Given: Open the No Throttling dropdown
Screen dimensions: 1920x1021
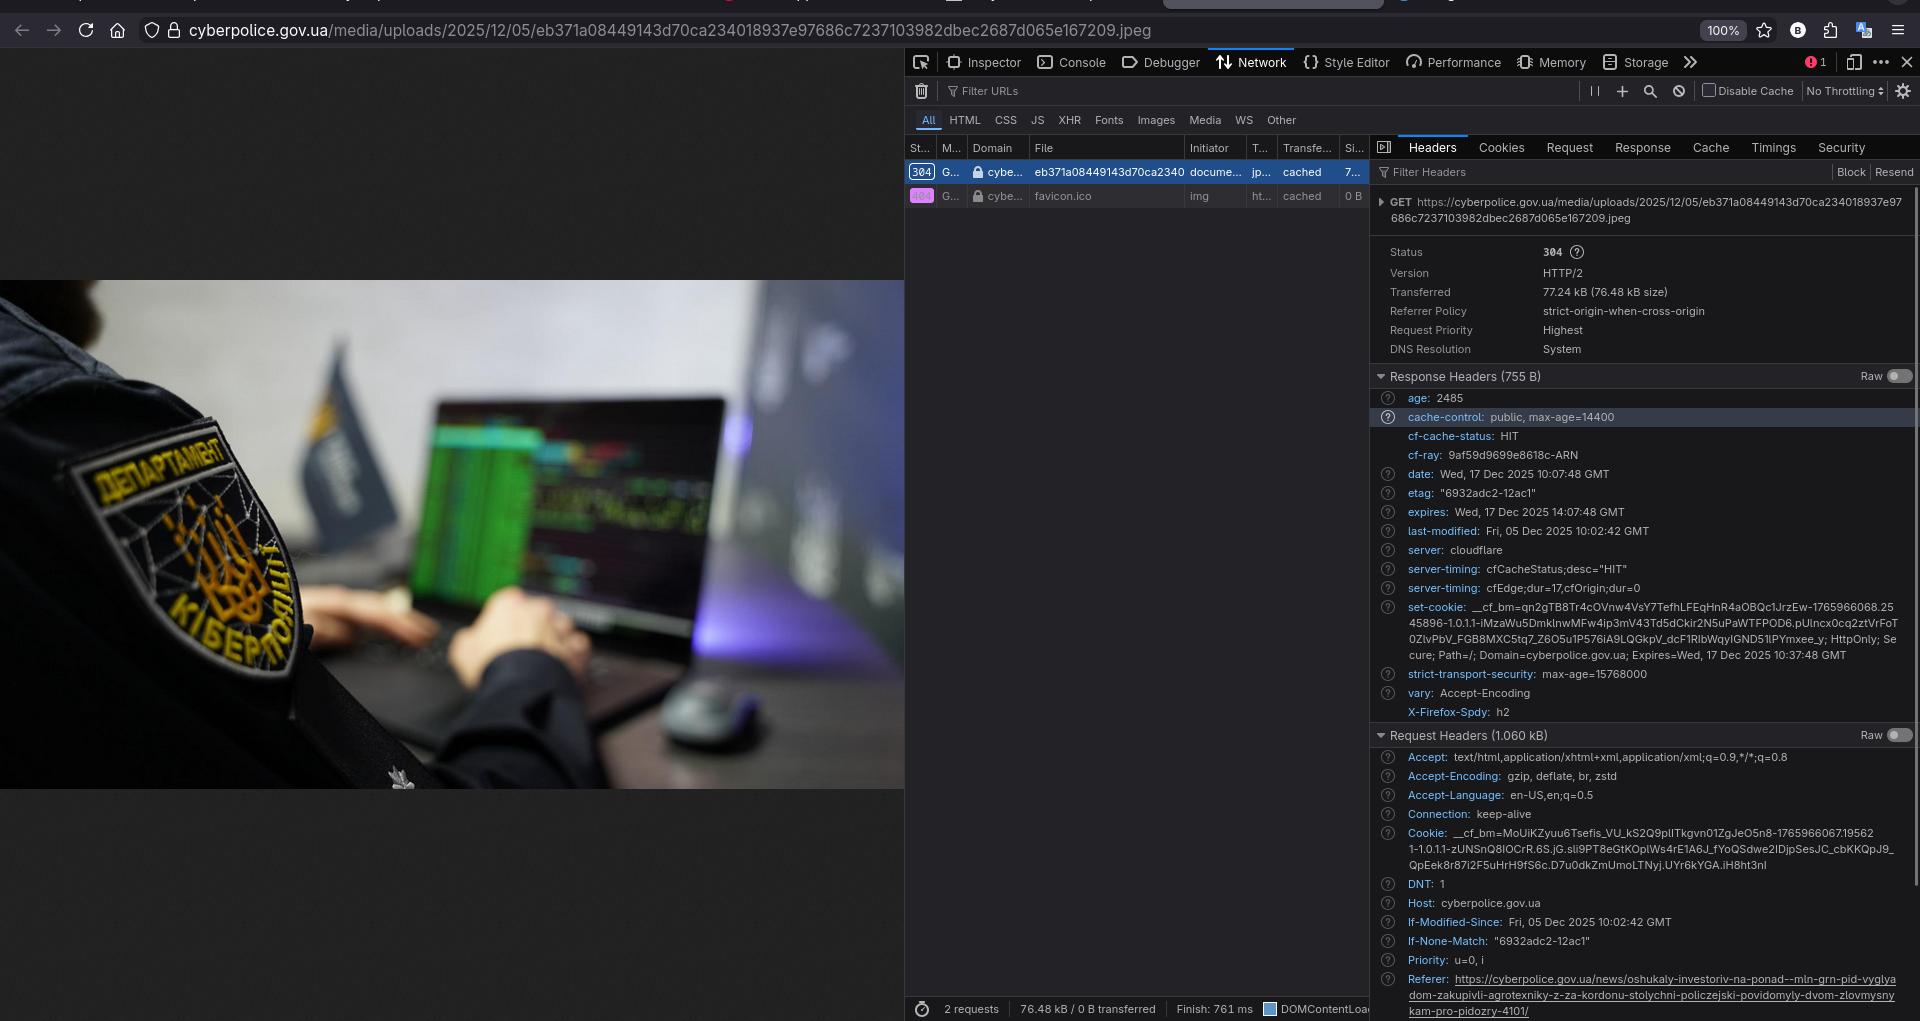Looking at the screenshot, I should point(1844,91).
